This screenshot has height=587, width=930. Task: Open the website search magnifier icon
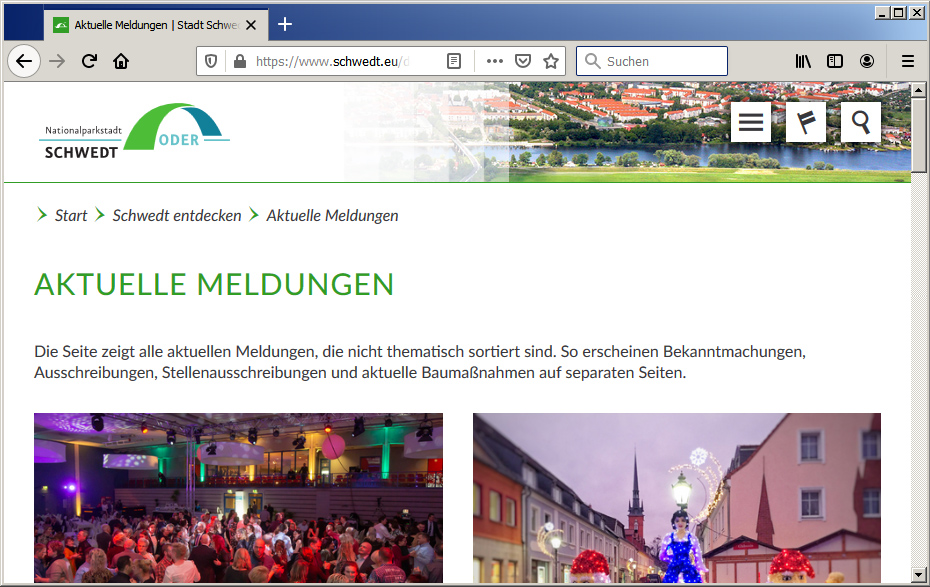click(x=861, y=122)
